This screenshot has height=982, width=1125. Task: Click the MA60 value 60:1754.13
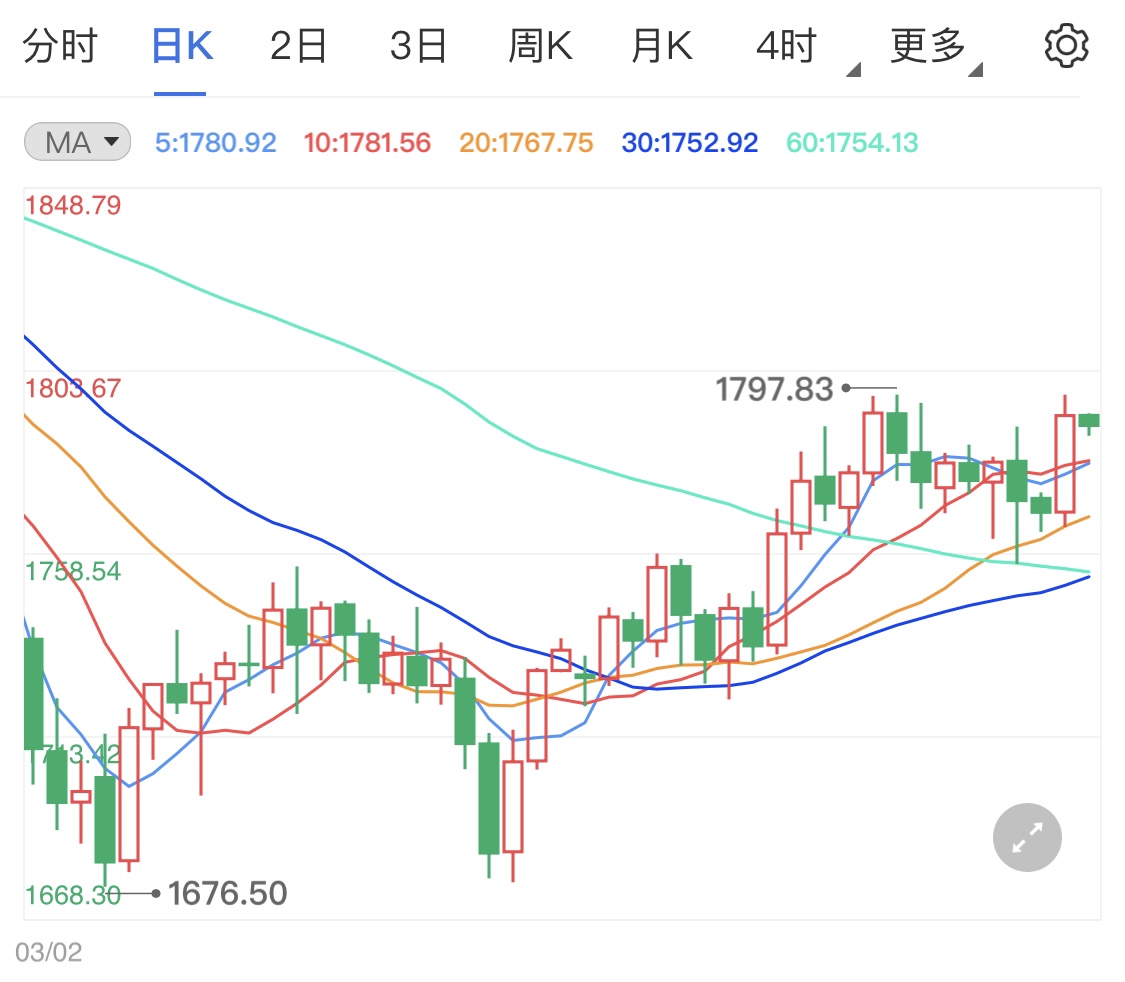[x=852, y=143]
